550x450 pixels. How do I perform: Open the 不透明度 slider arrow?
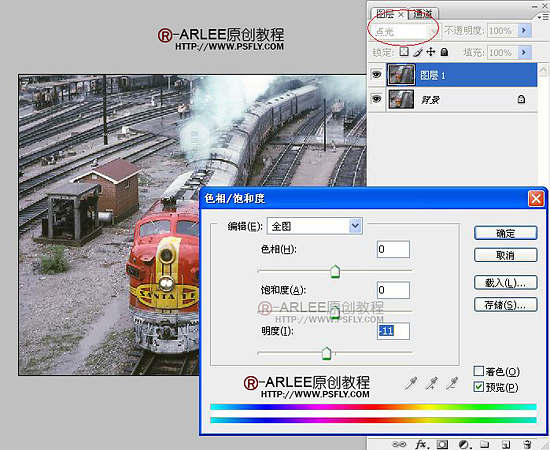point(524,31)
